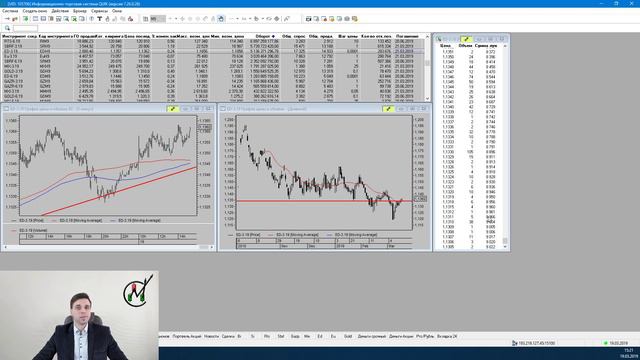The image size is (640, 360).
Task: Toggle the yellow pin button in right daily chart window
Action: [x=388, y=109]
